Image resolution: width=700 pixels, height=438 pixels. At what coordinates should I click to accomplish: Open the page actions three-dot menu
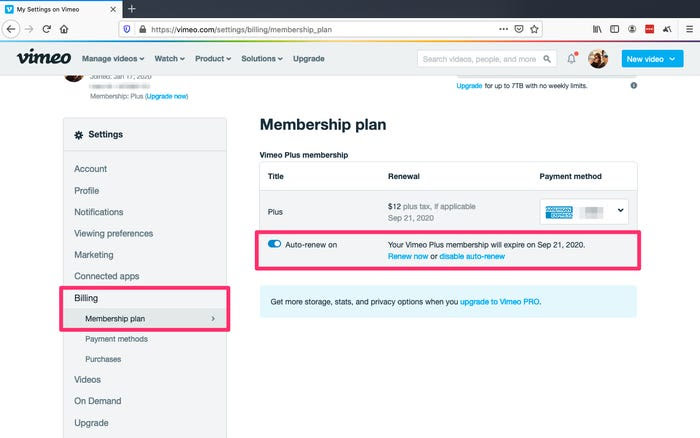coord(504,29)
